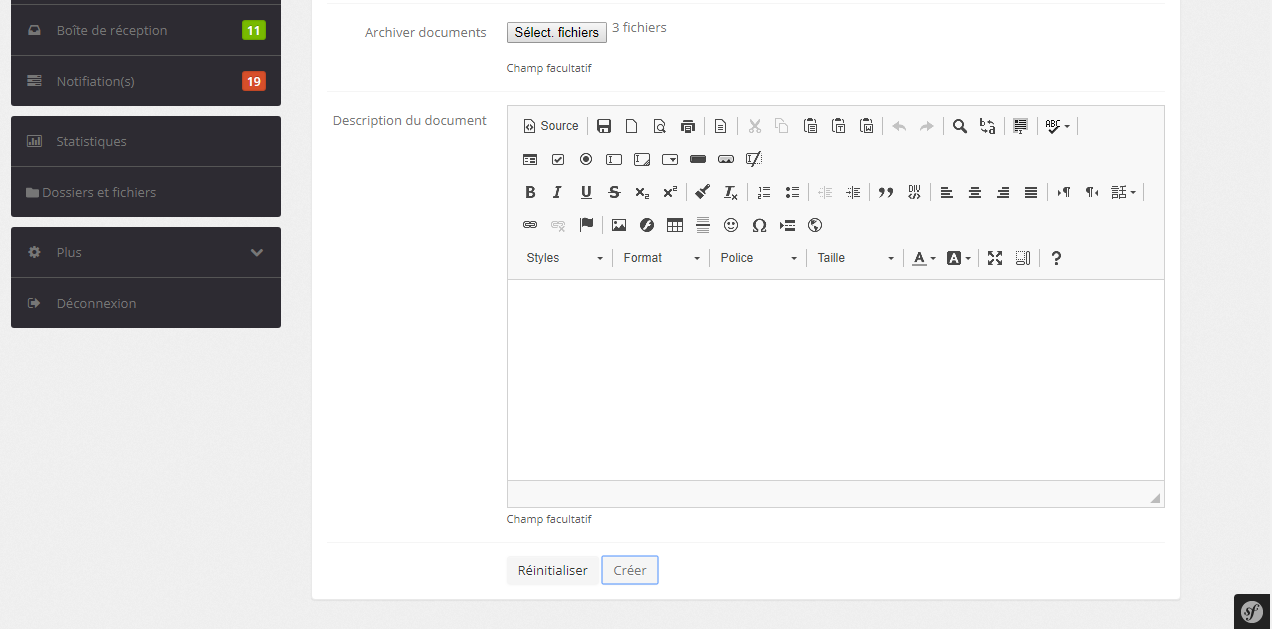Click the Special Character omega icon
Viewport: 1272px width, 629px height.
(759, 225)
